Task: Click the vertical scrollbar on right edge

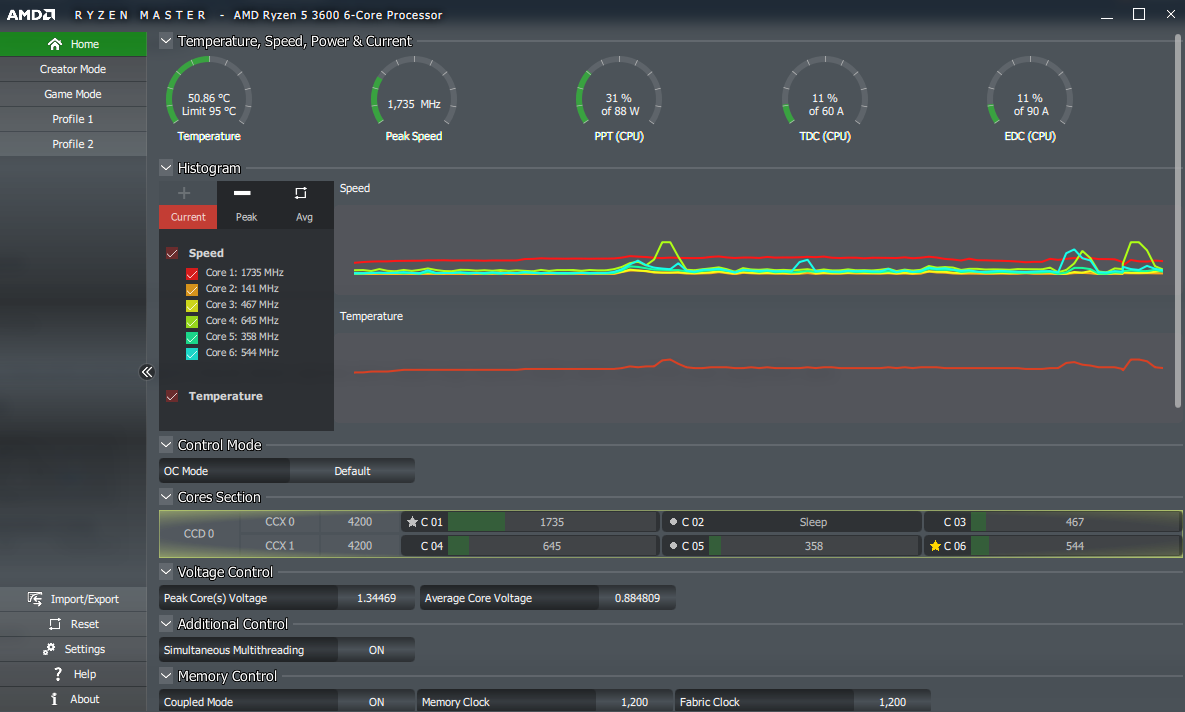Action: coord(1179,220)
